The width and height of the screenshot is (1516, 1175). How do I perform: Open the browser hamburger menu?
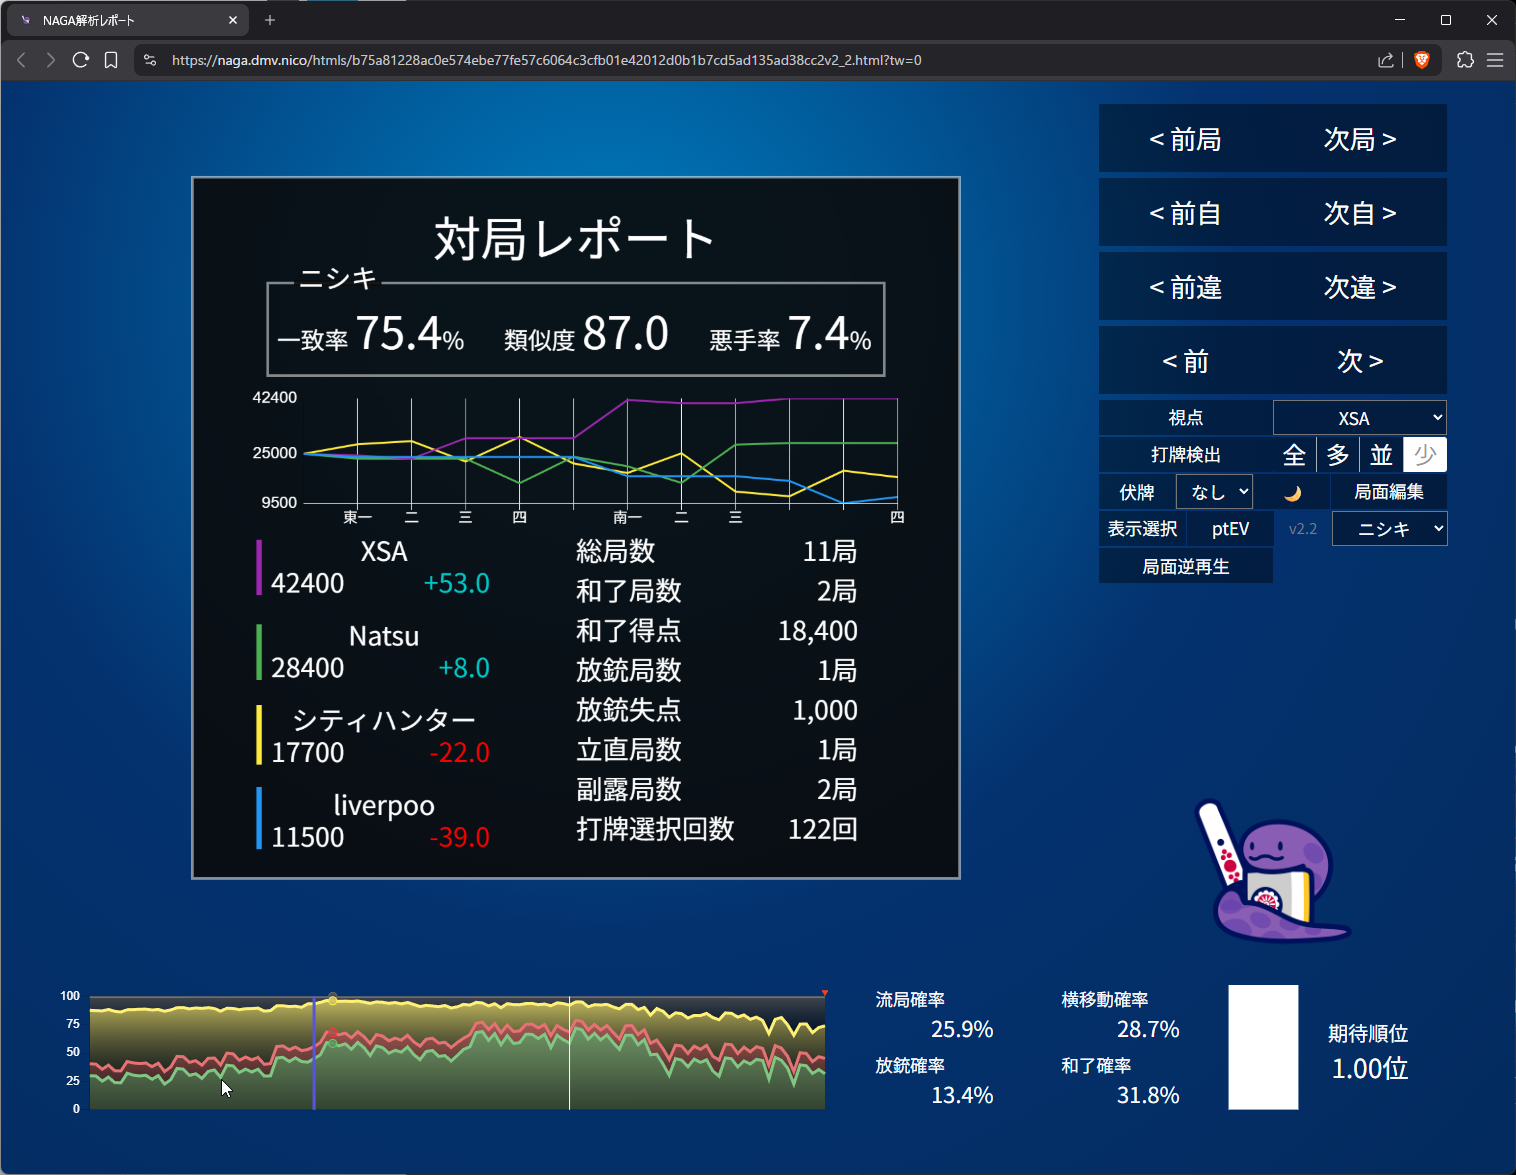[1495, 60]
